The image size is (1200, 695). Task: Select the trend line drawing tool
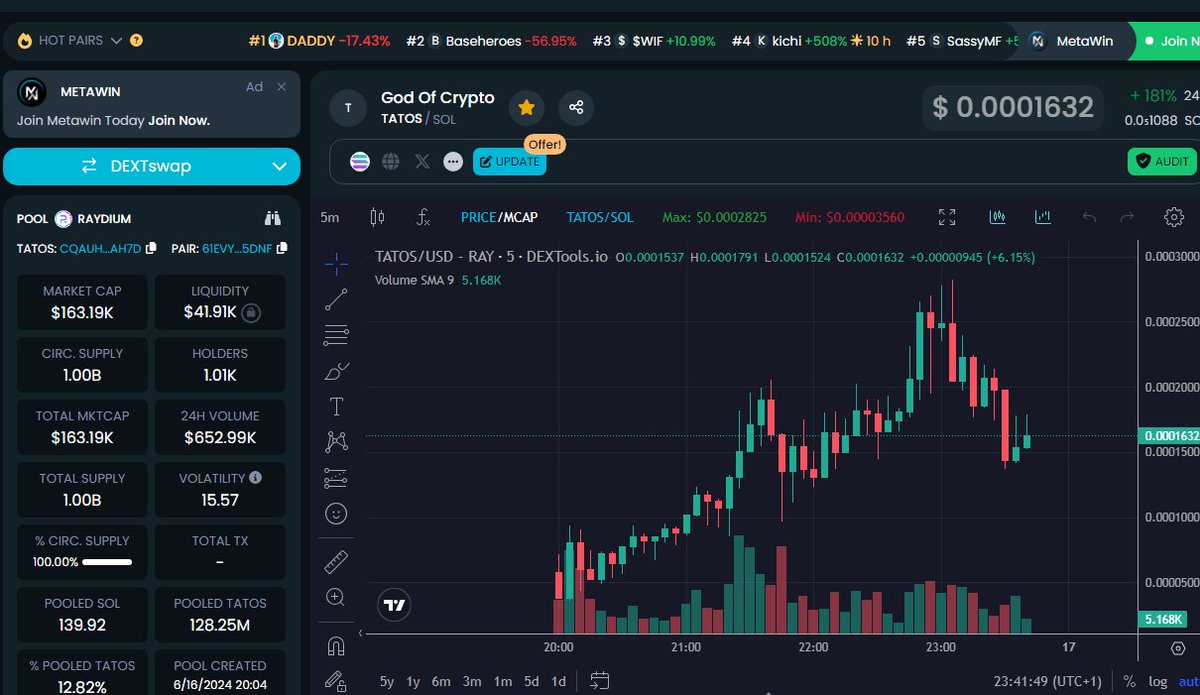pyautogui.click(x=337, y=298)
